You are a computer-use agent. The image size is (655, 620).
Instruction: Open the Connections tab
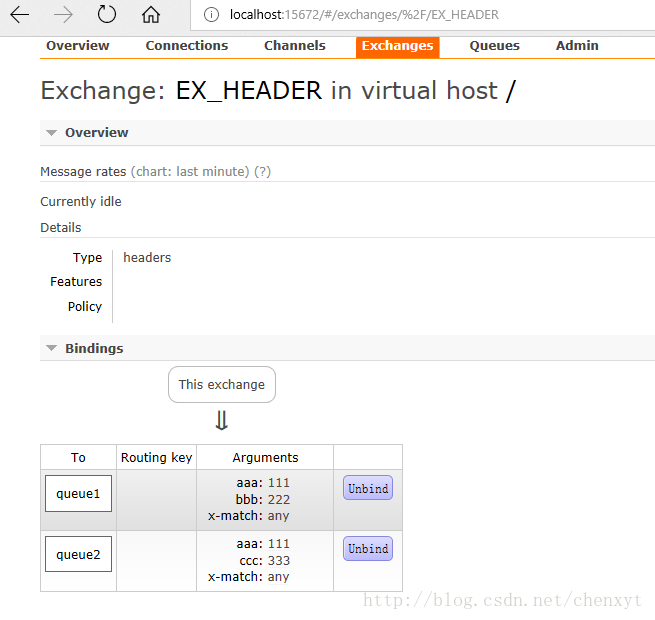187,46
